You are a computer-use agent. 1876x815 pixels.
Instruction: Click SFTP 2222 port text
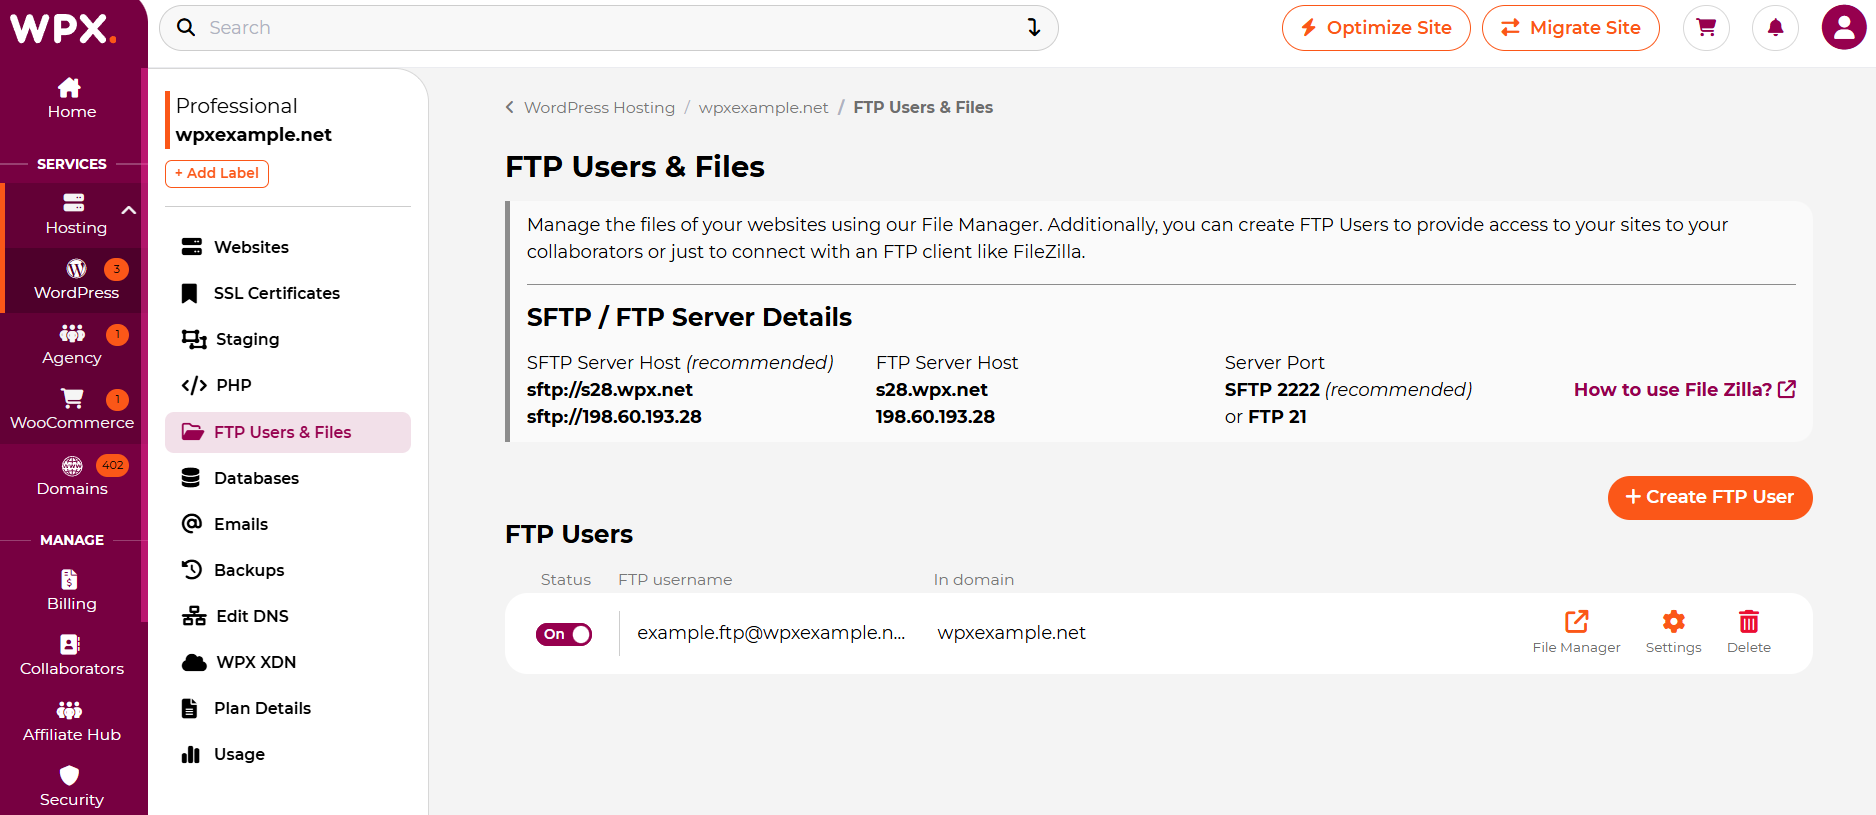tap(1272, 390)
